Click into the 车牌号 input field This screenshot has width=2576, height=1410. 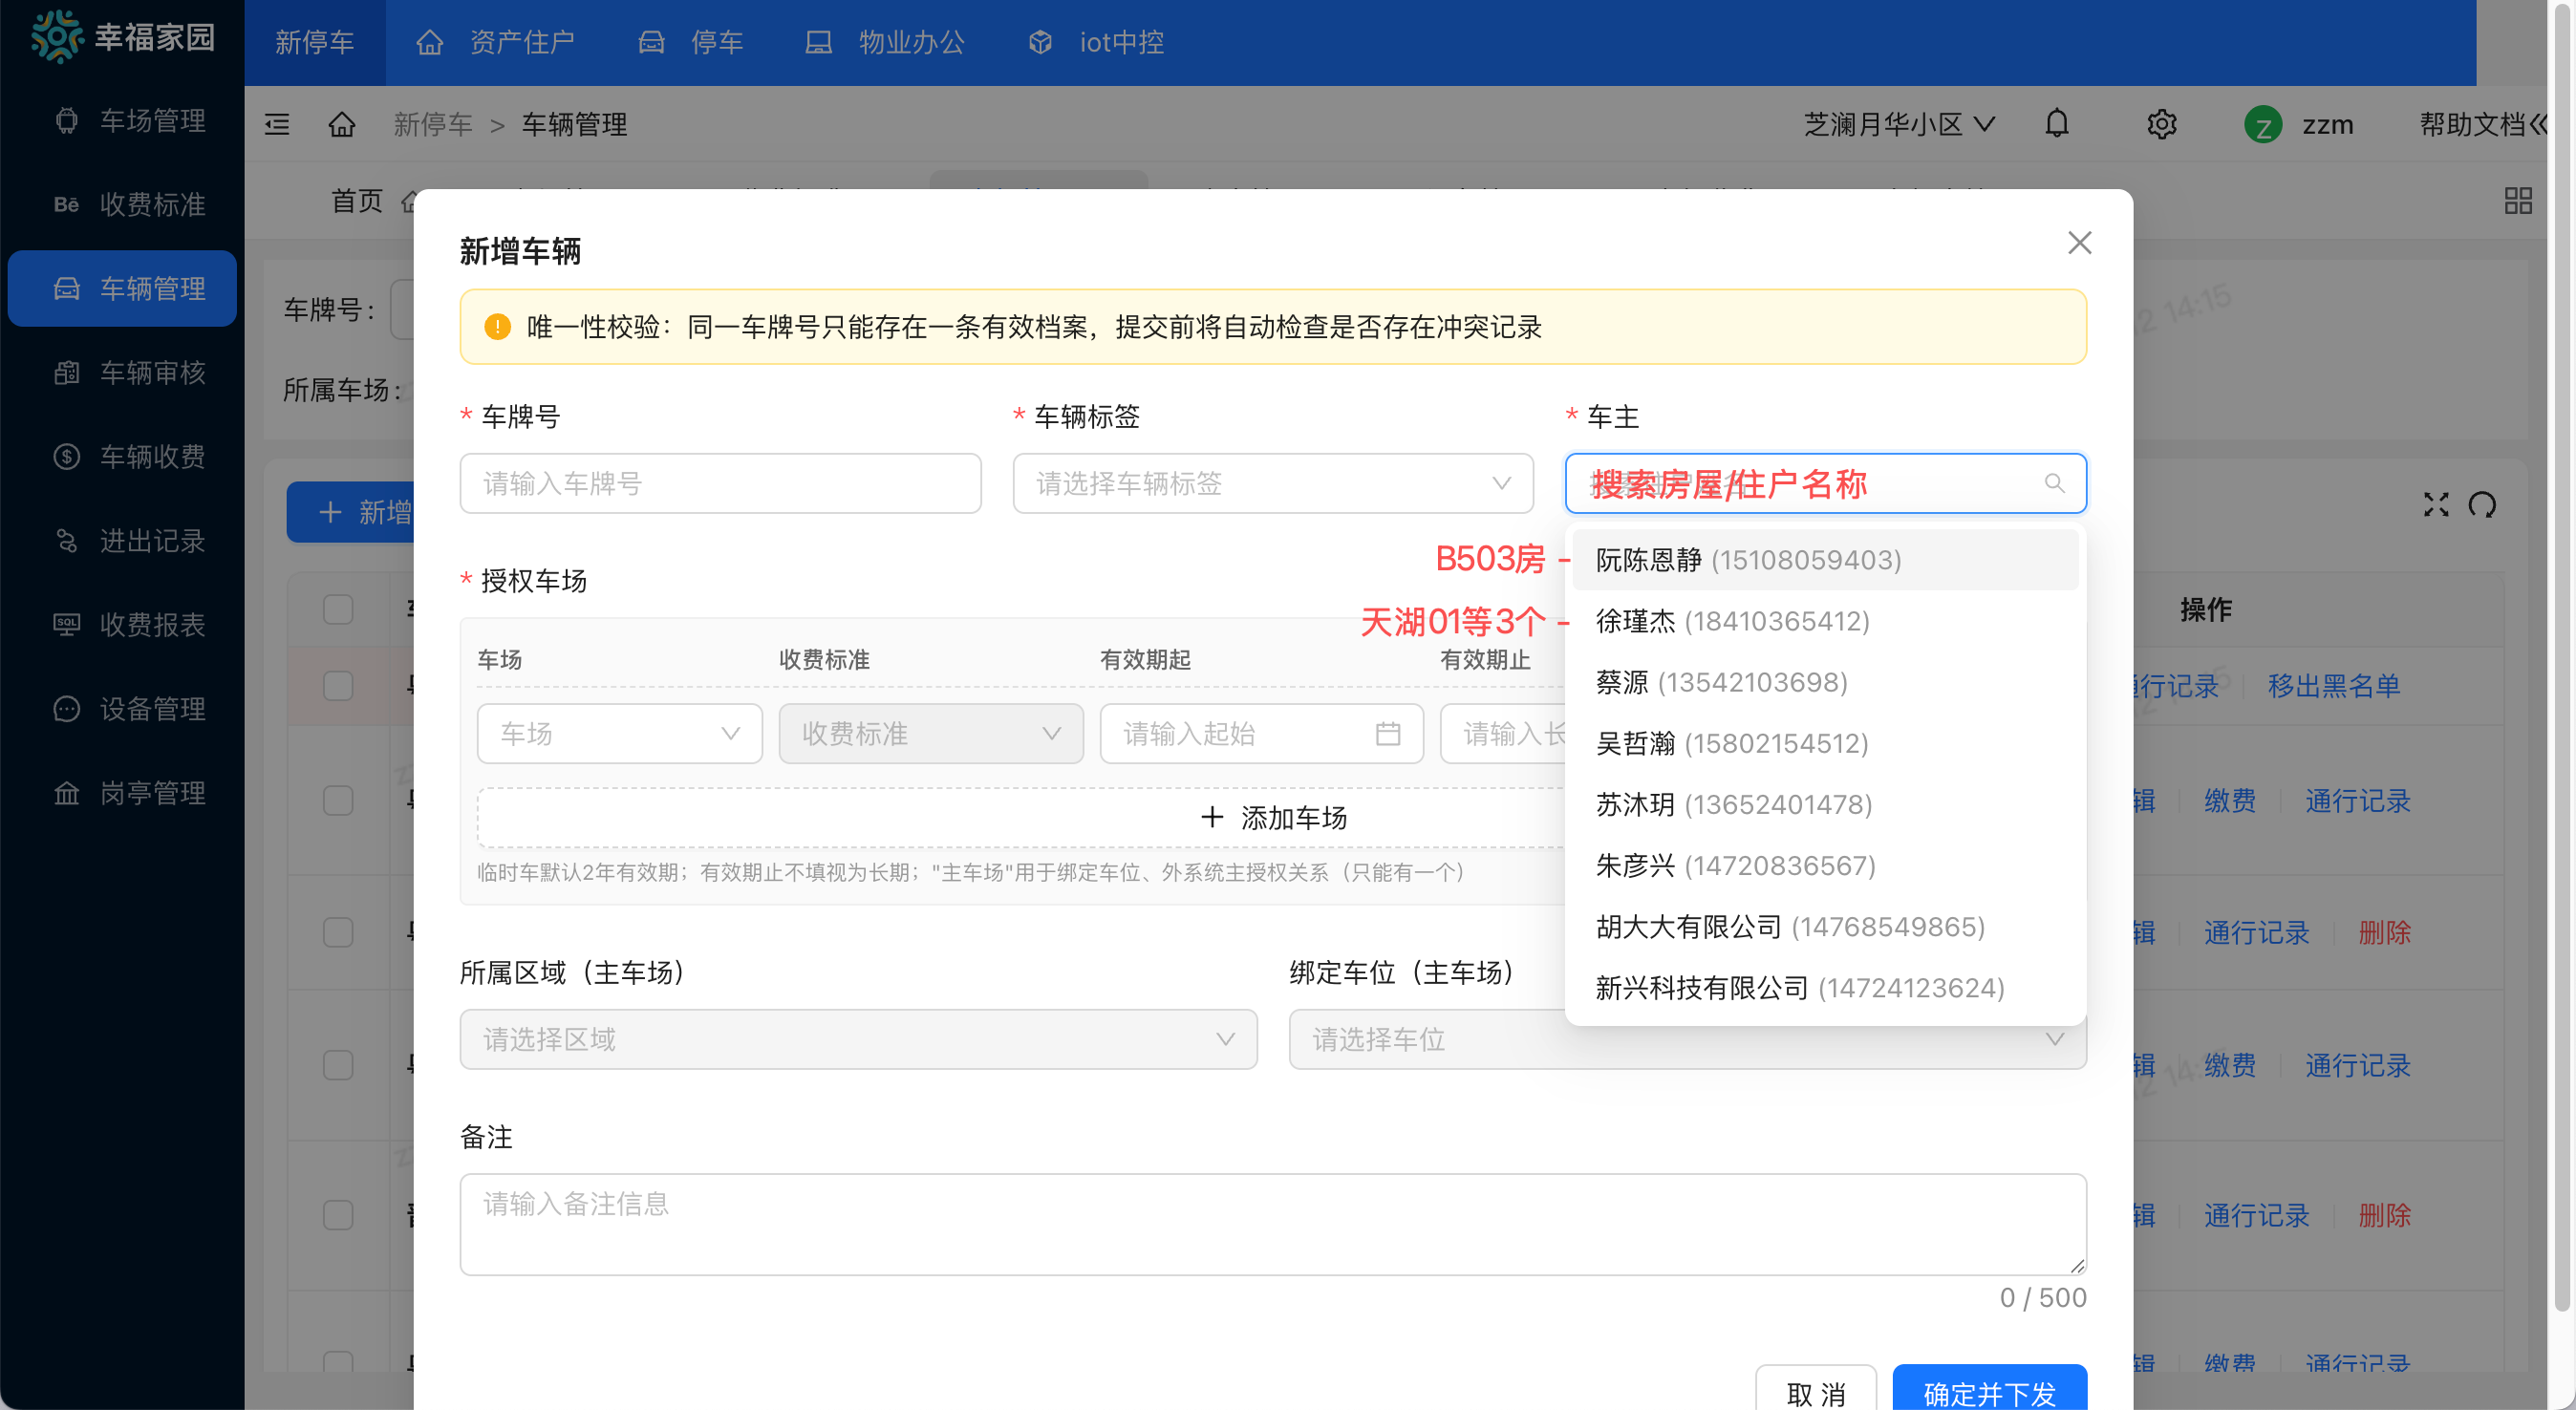pyautogui.click(x=720, y=484)
